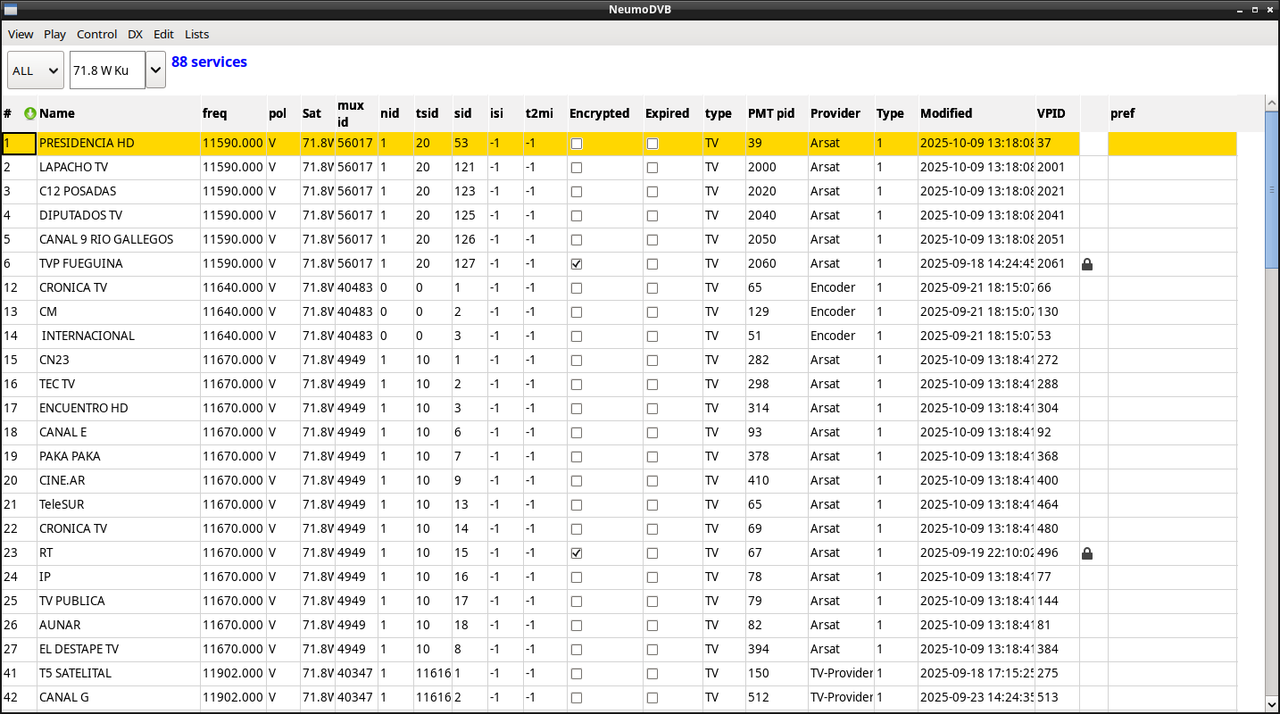Toggle Expired checkbox for CANAL G
This screenshot has width=1280, height=714.
652,697
